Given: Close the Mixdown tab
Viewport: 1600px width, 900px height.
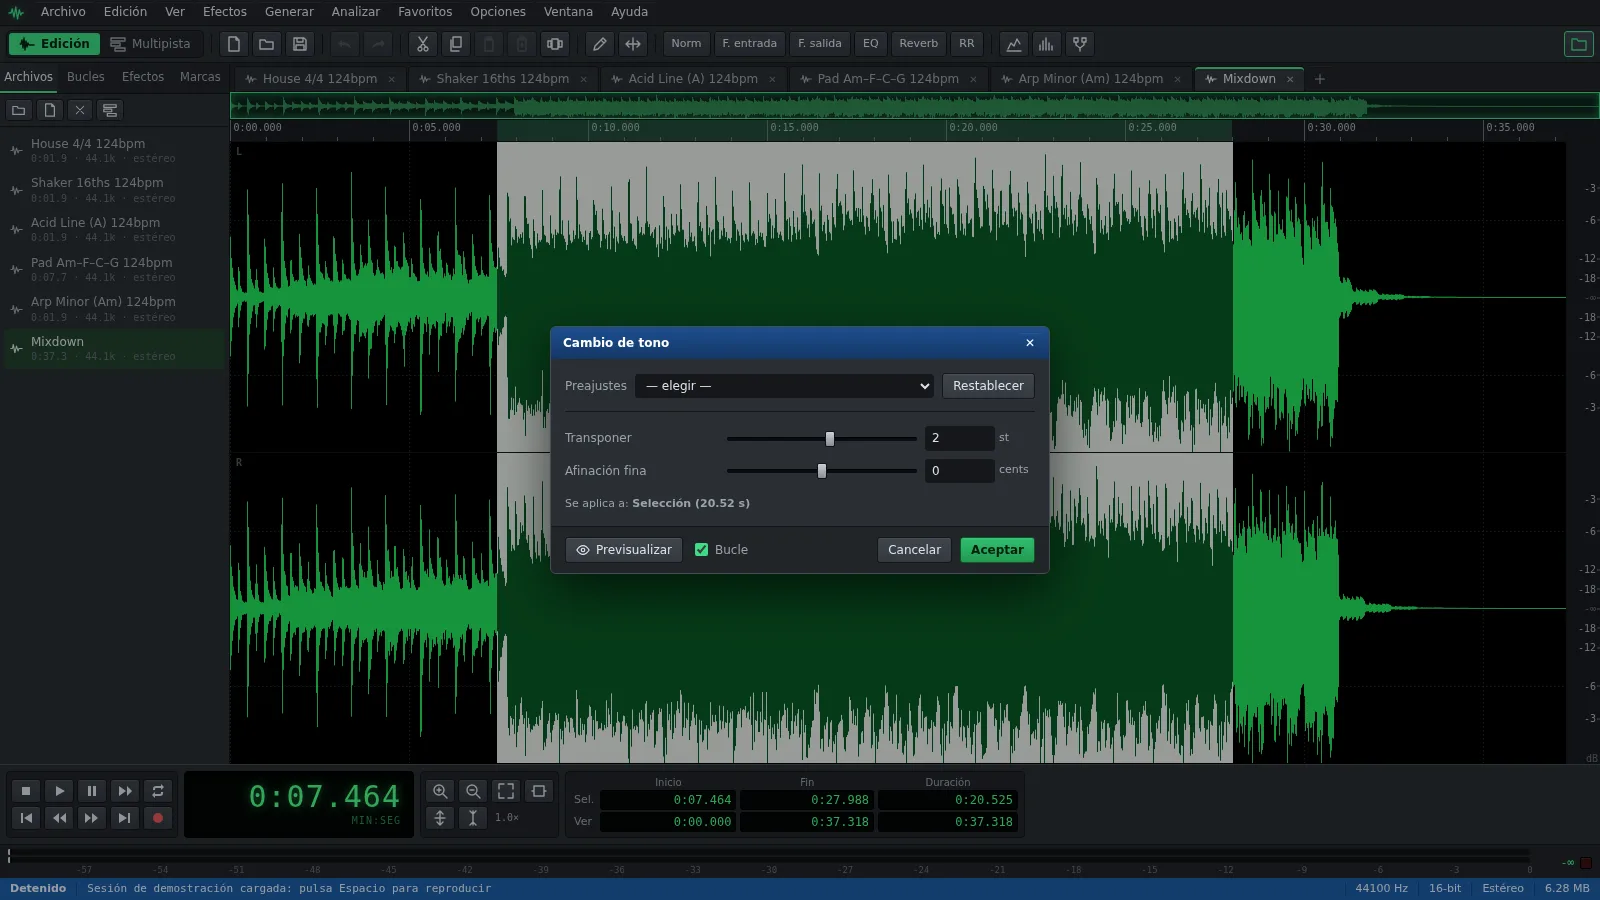Looking at the screenshot, I should [1290, 79].
